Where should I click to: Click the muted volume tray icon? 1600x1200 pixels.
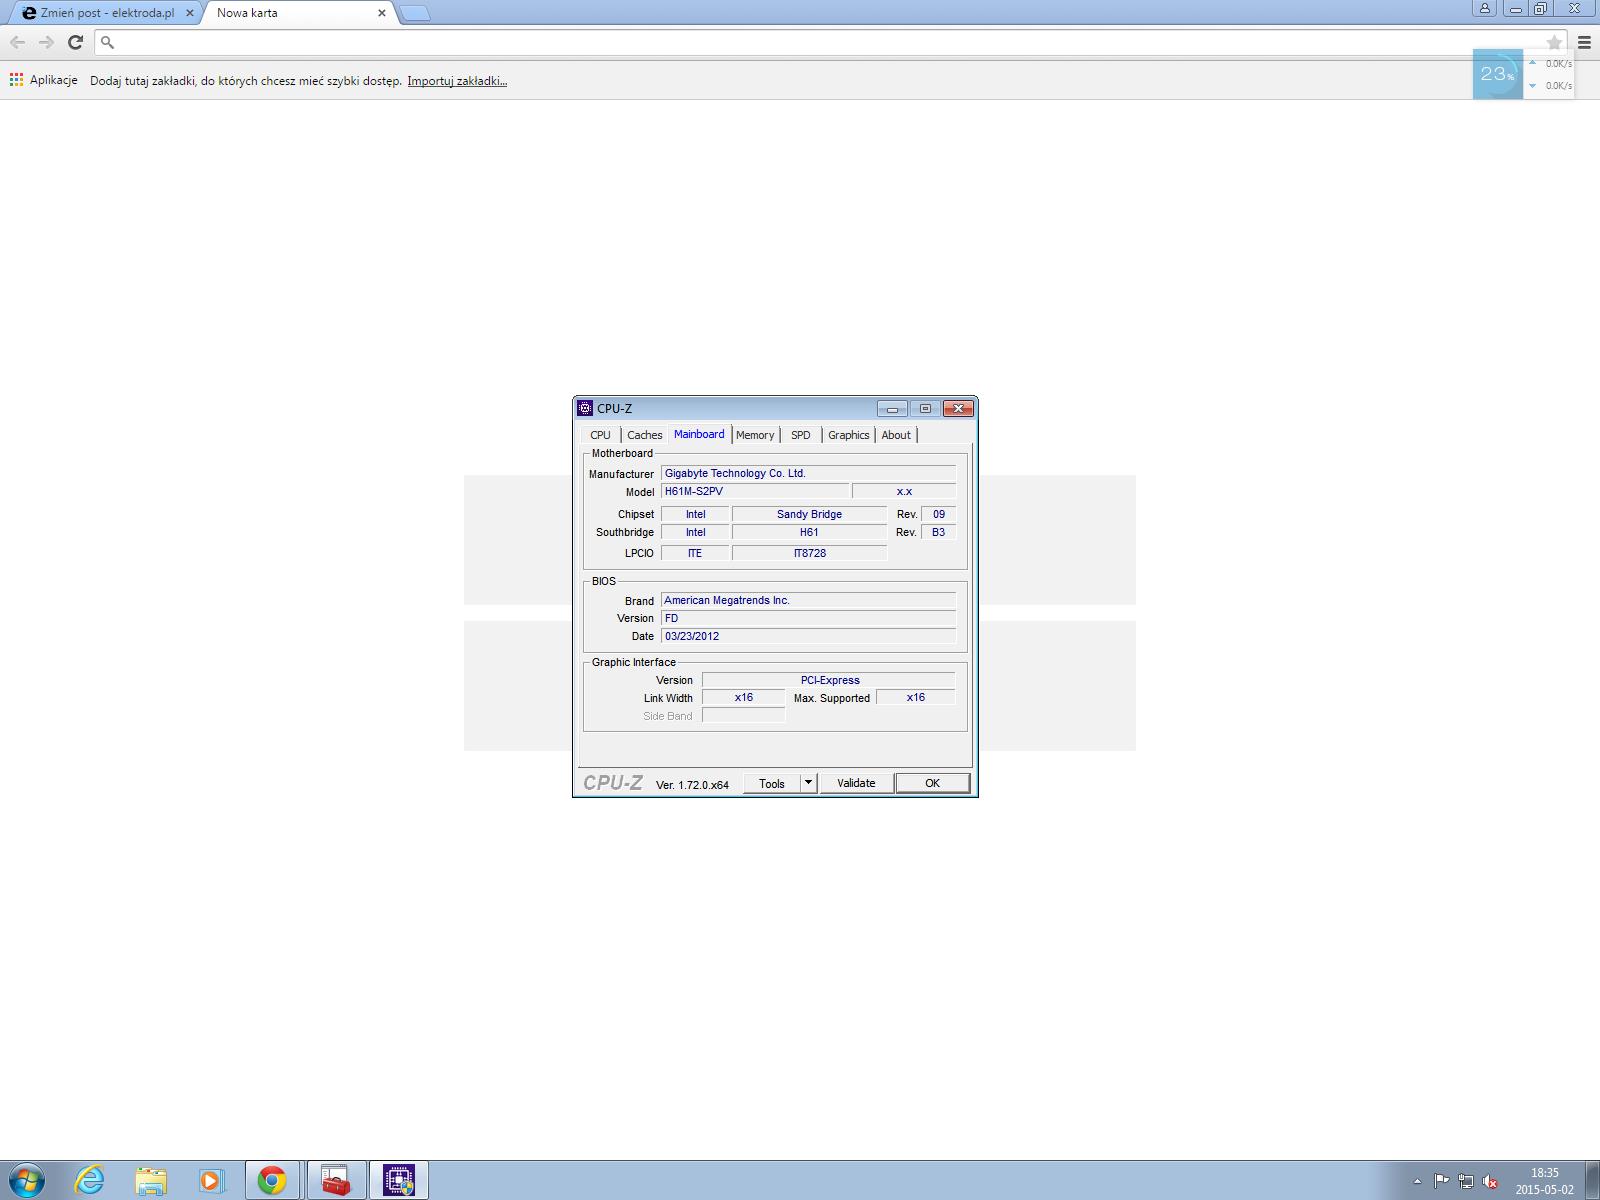(x=1490, y=1181)
